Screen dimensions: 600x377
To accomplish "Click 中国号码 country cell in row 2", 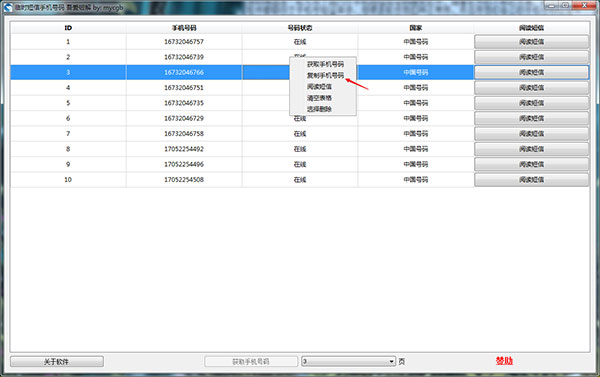I will tap(416, 57).
